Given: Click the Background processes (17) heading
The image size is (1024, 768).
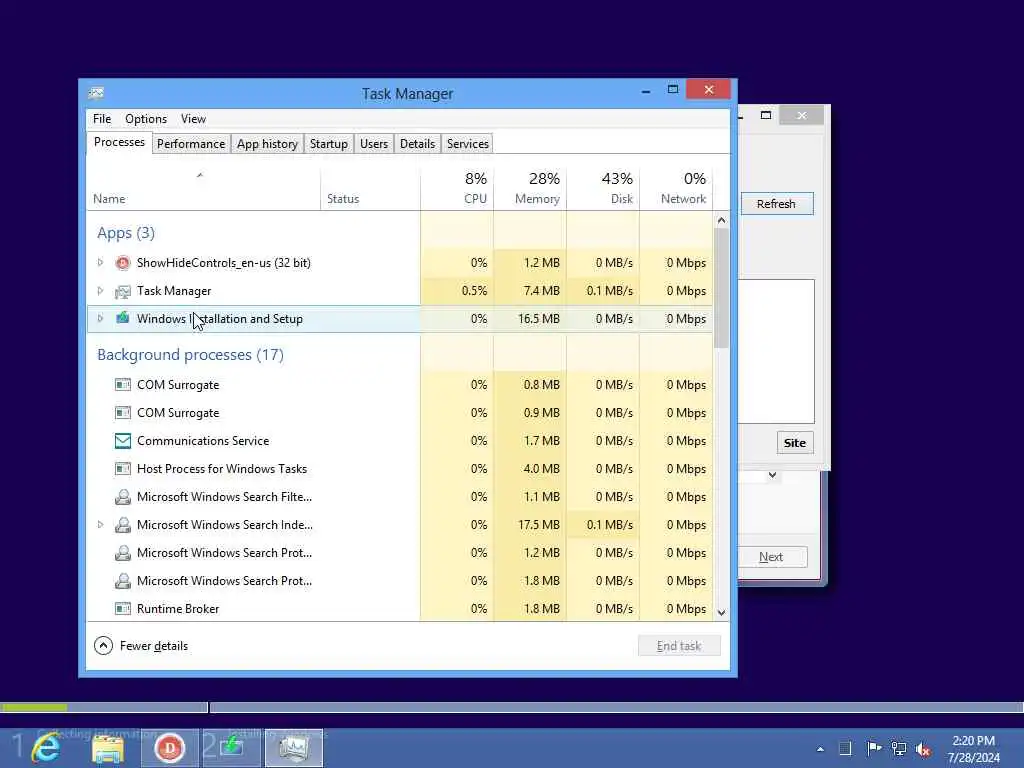Looking at the screenshot, I should pyautogui.click(x=191, y=355).
